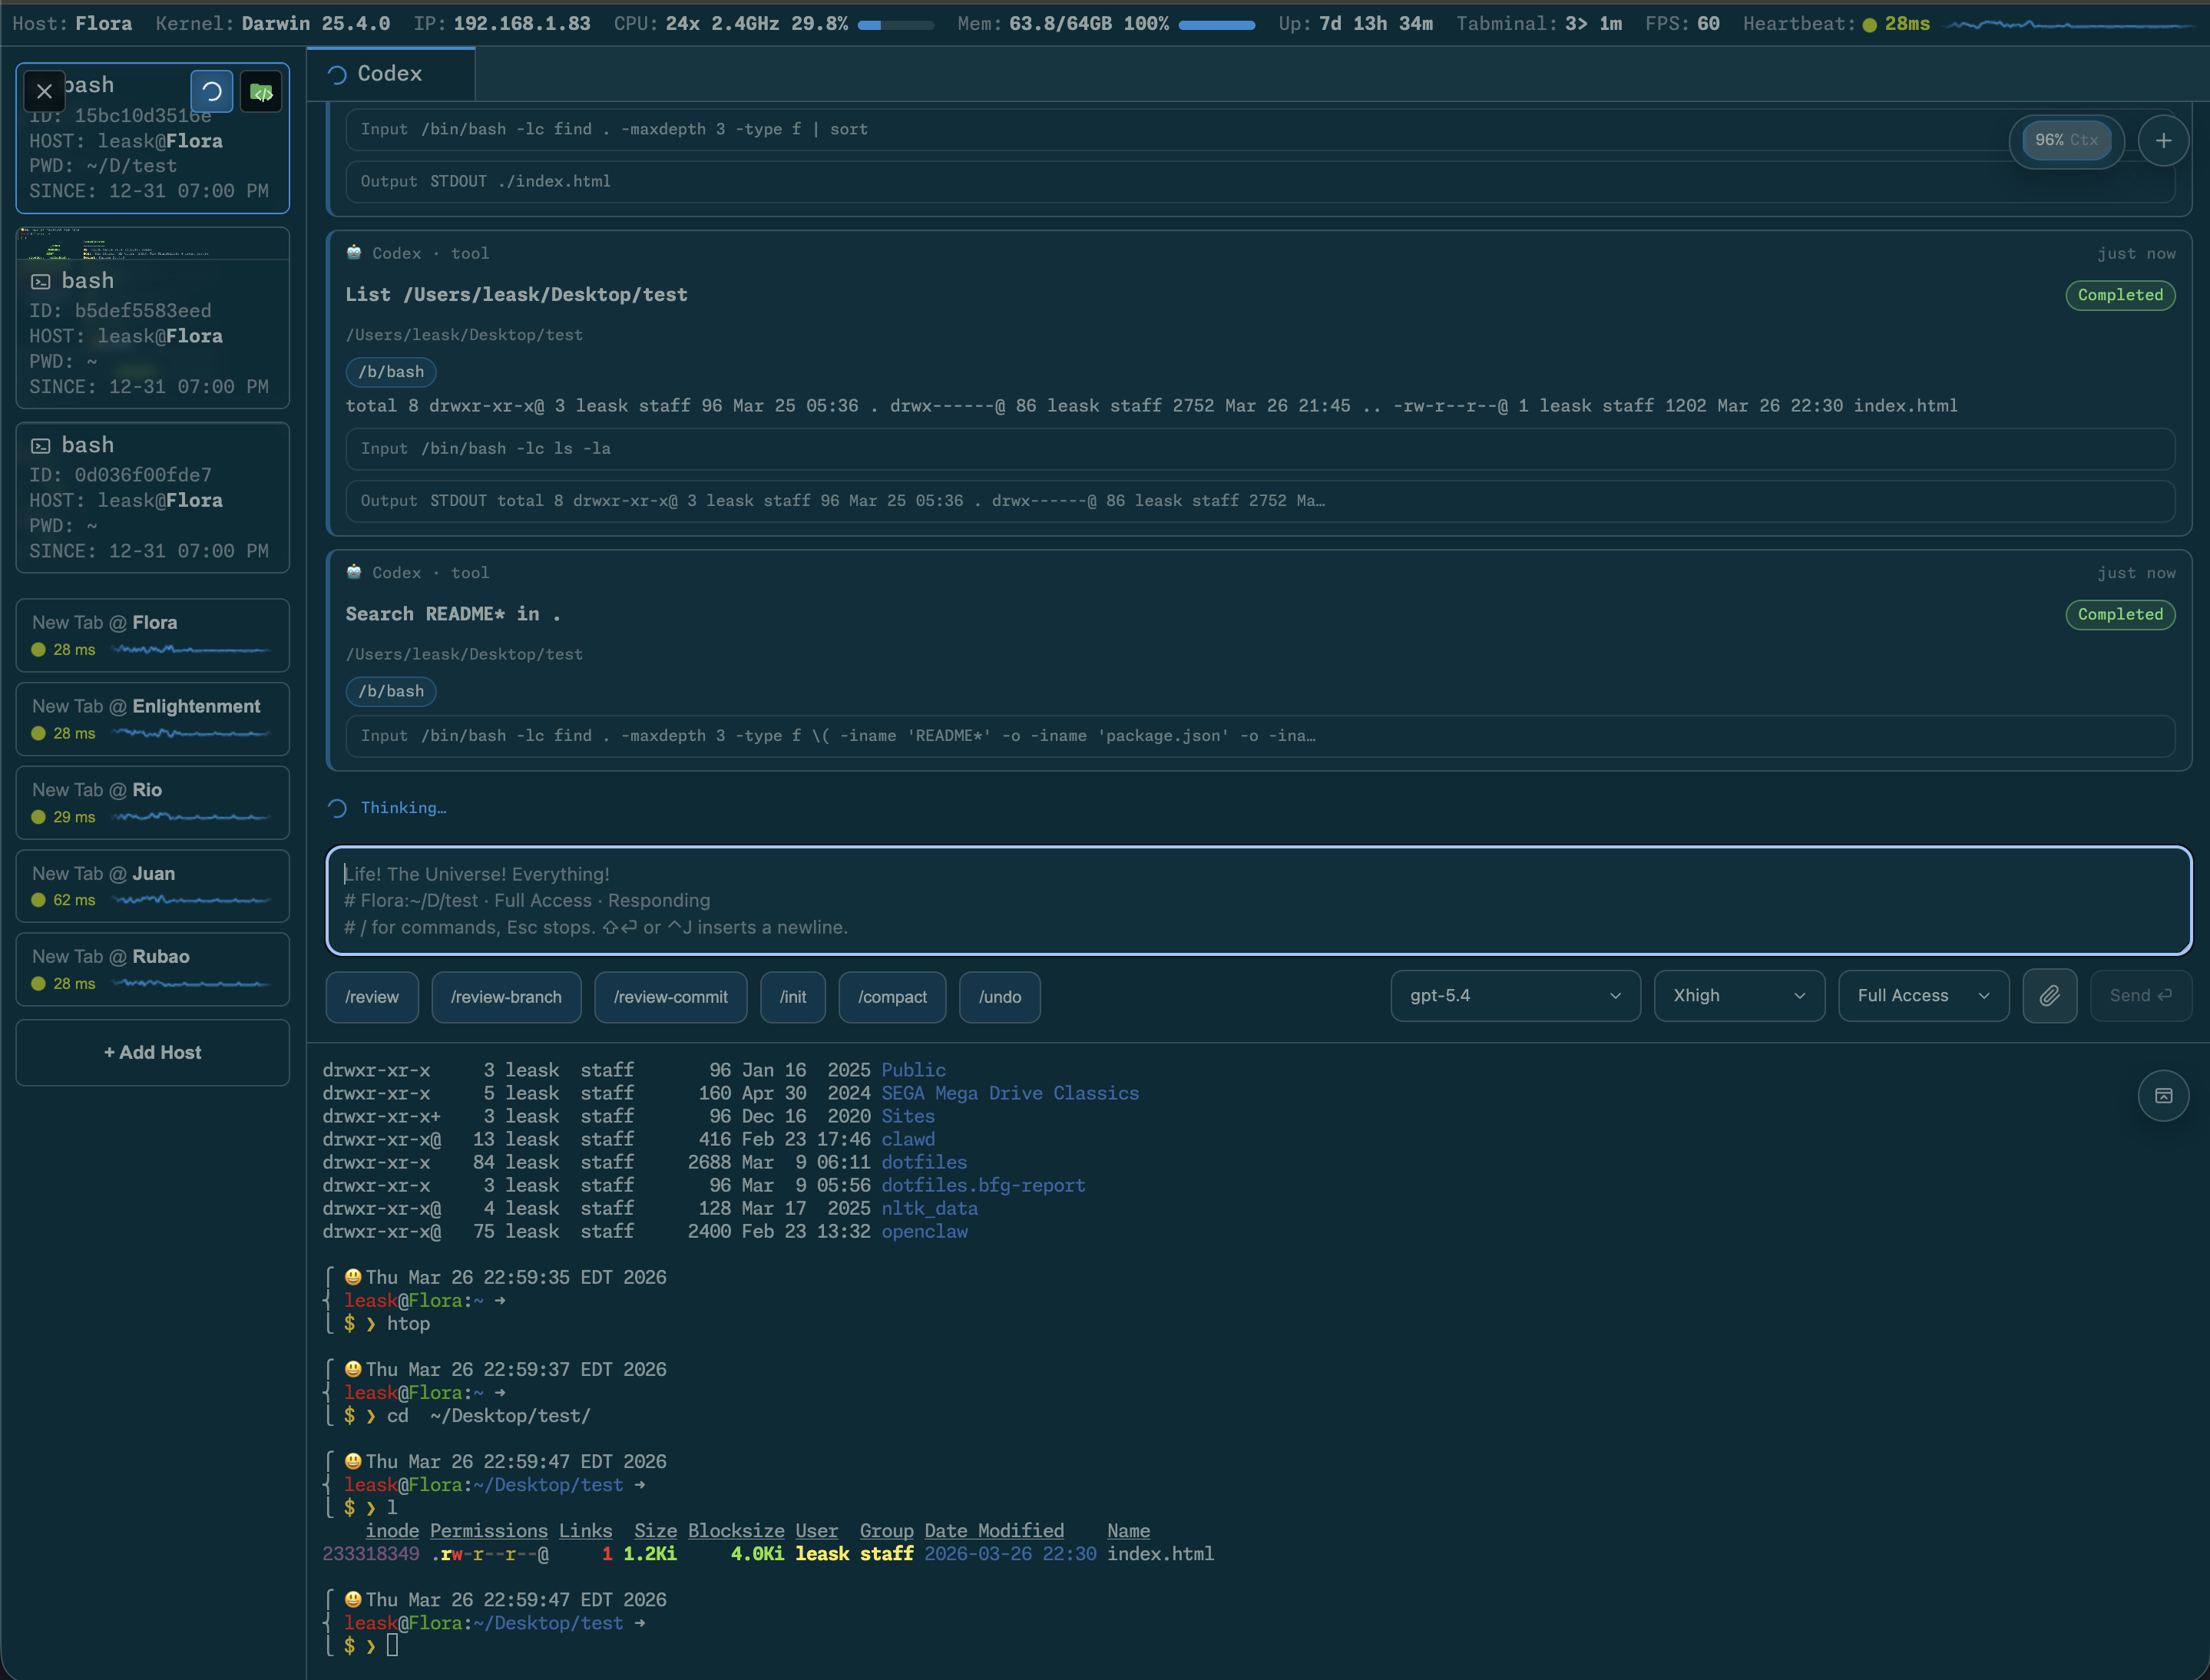Click terminal icon on bash 0d036f00fde7 card
The width and height of the screenshot is (2210, 1680).
coord(41,446)
